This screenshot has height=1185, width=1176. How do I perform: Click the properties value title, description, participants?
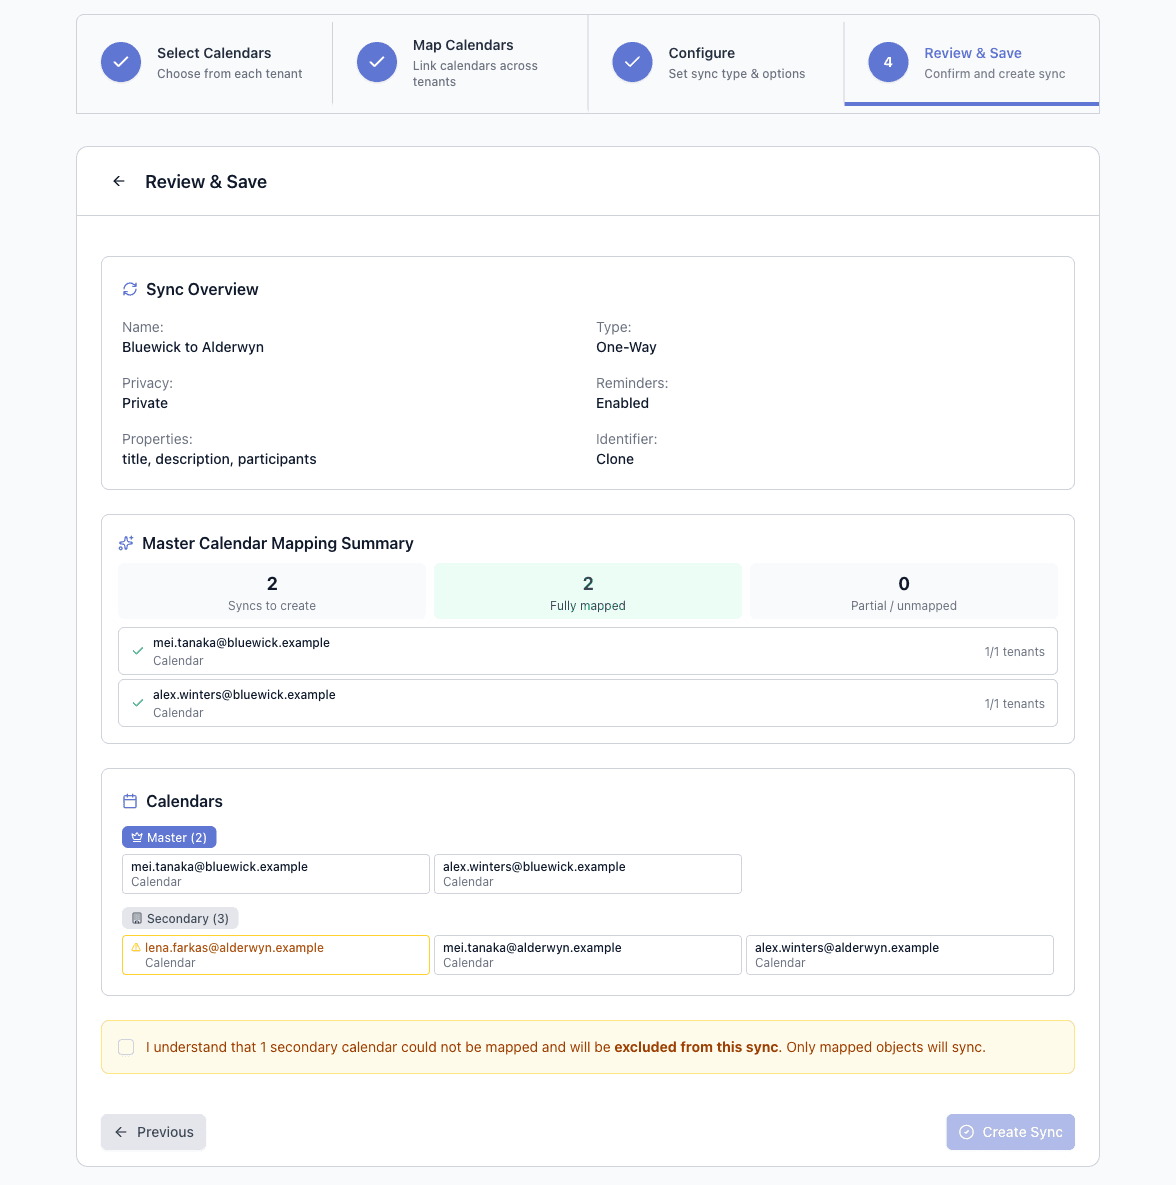point(219,459)
